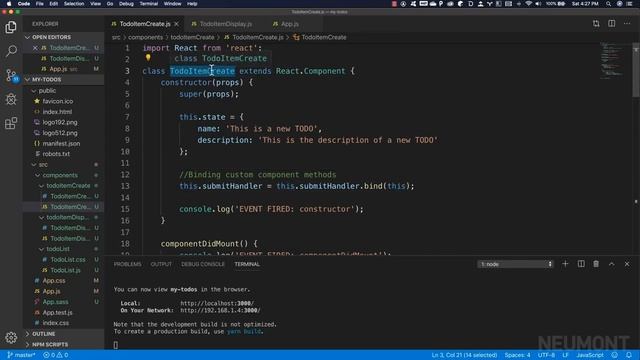Close the TodoItemCreate.js tab
Image resolution: width=640 pixels, height=360 pixels.
[x=176, y=24]
